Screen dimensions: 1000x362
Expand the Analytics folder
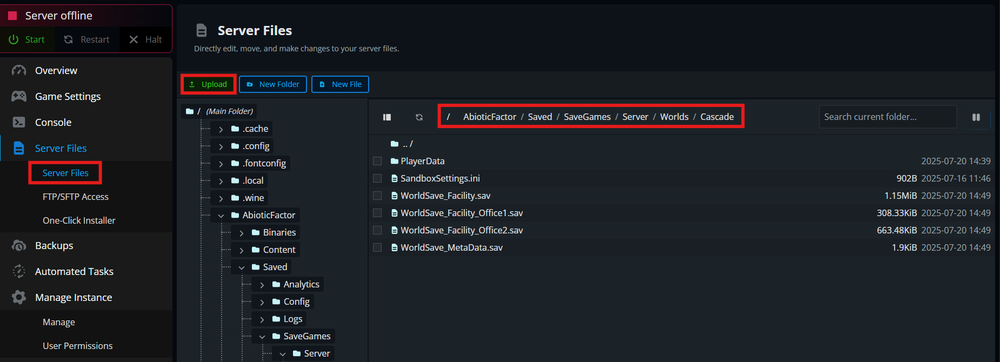(261, 284)
